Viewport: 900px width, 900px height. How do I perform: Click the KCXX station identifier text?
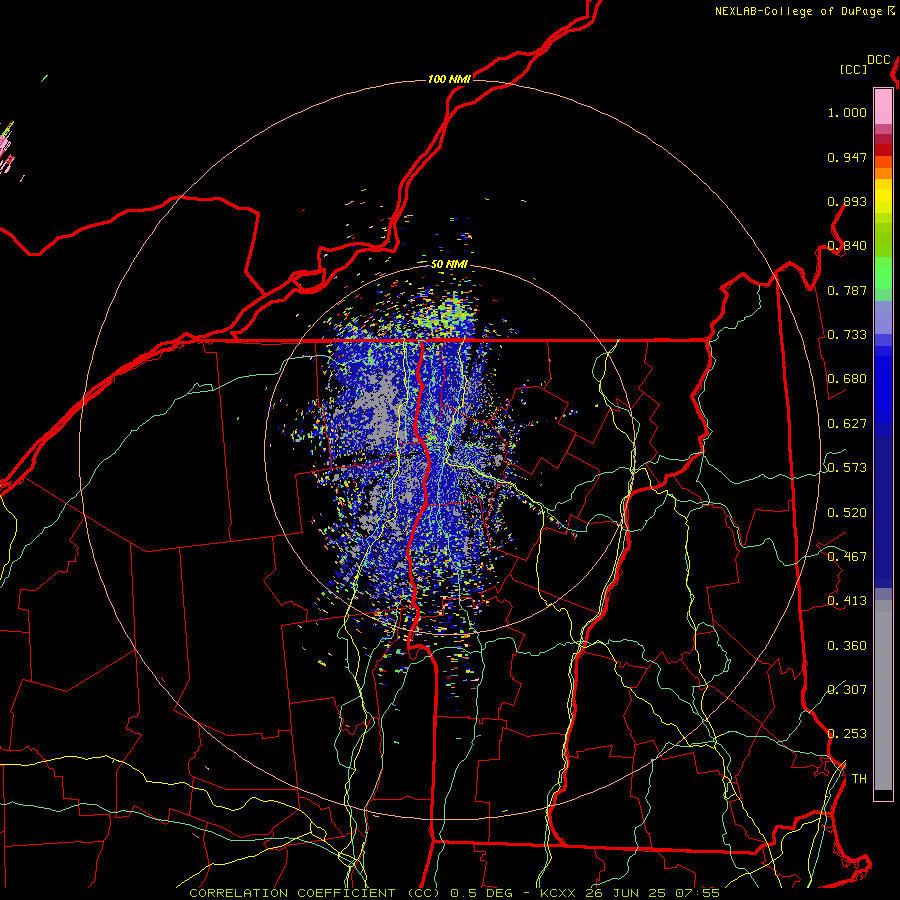[557, 893]
